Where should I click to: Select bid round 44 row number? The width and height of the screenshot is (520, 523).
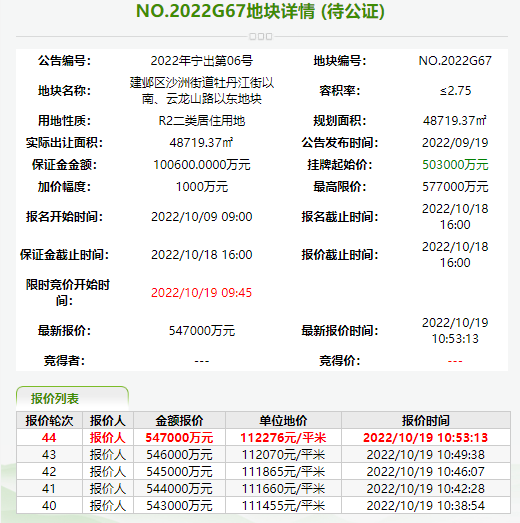coord(49,438)
